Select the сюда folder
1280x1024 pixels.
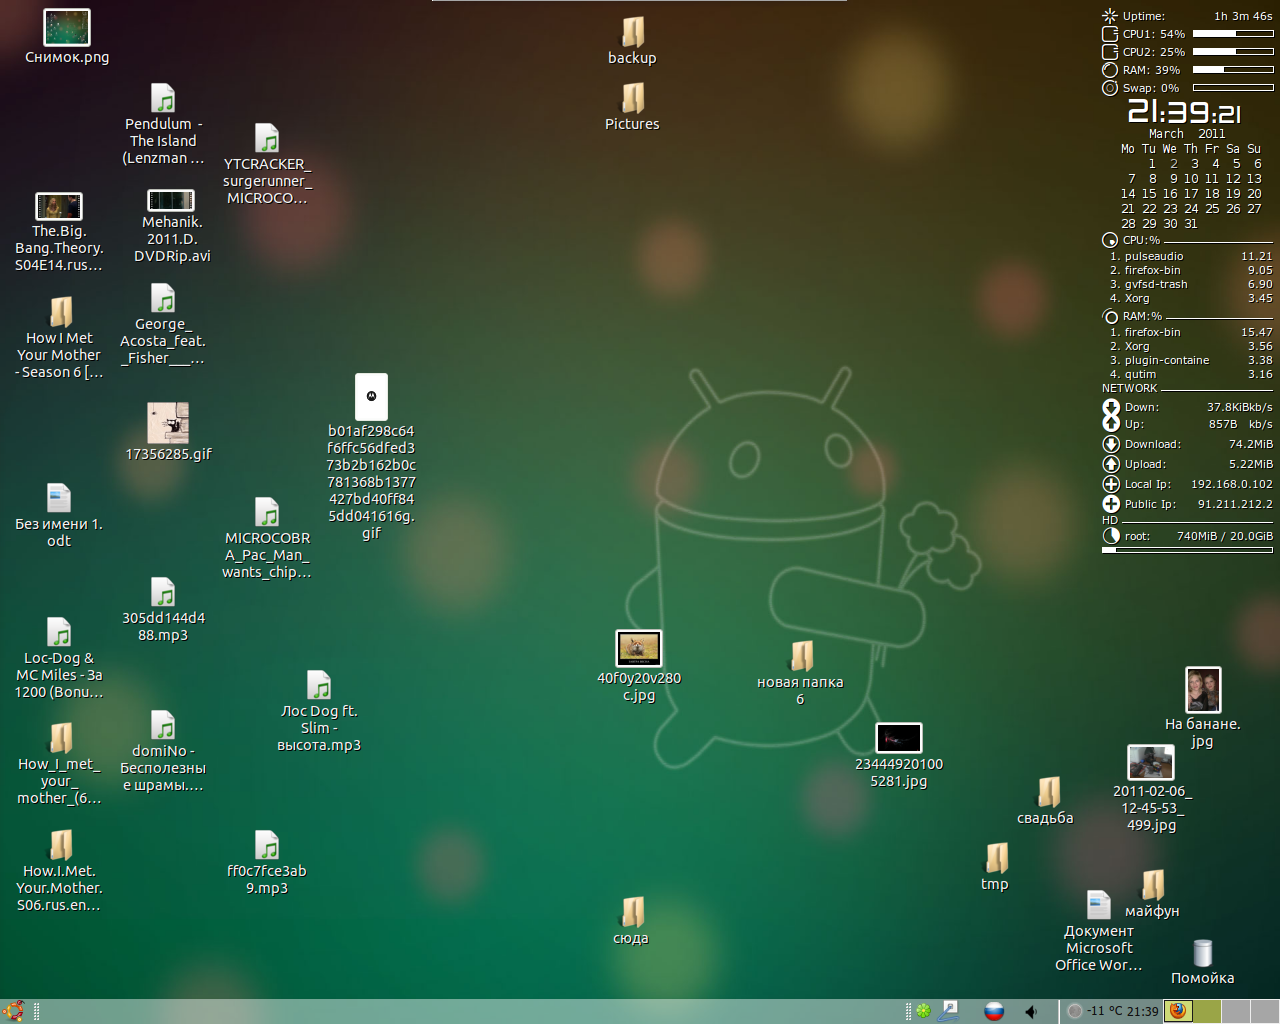[x=631, y=921]
